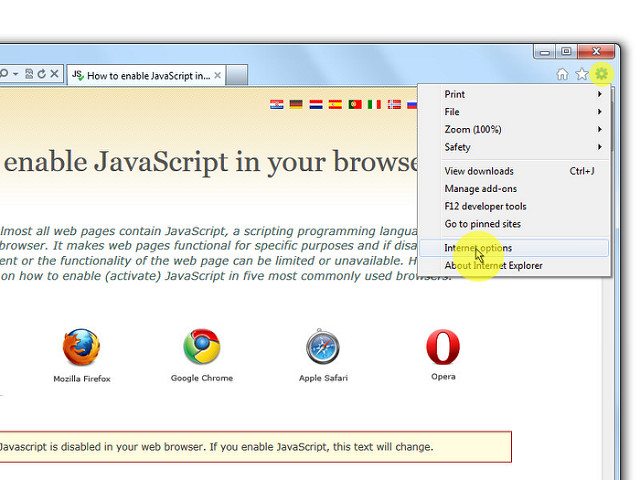
Task: Select the Apple Safari icon
Action: [323, 348]
